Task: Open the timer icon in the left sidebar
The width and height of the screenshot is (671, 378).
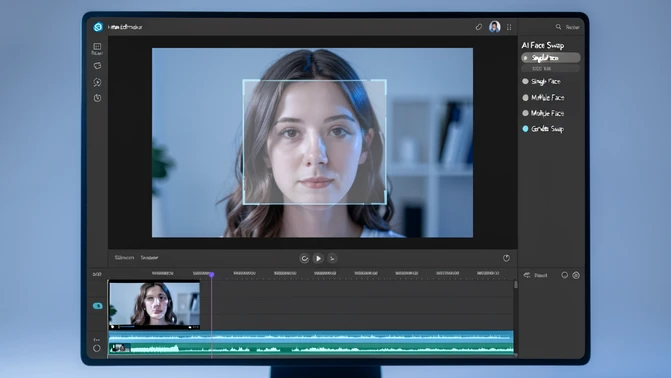Action: click(x=98, y=98)
